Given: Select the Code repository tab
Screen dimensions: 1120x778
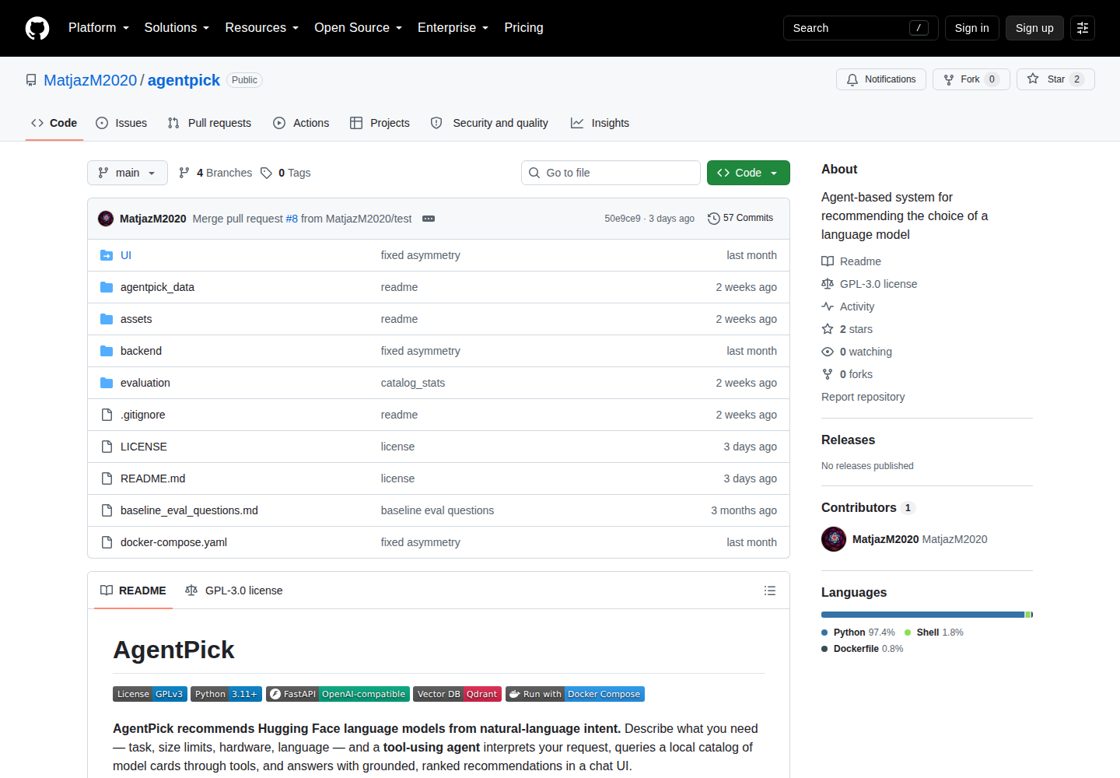Looking at the screenshot, I should coord(54,123).
